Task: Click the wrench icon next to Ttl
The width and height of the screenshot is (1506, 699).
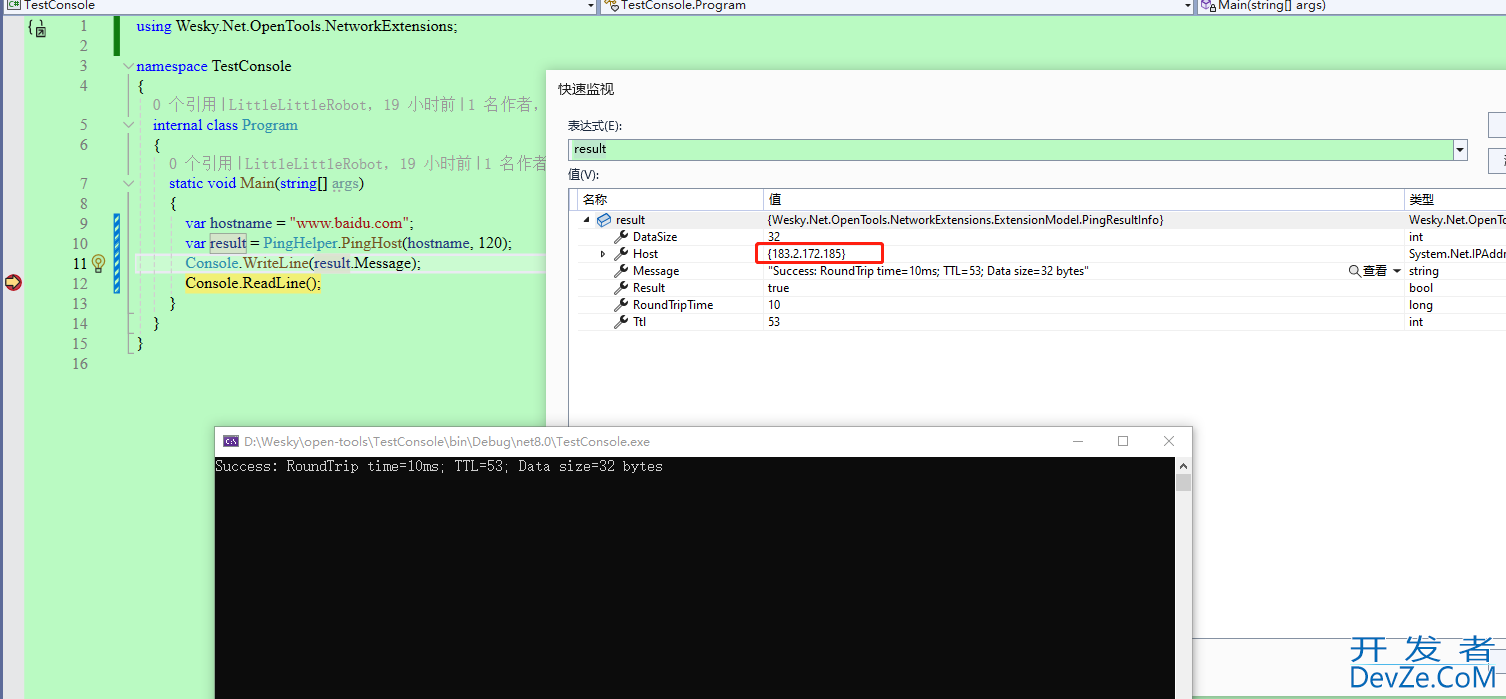Action: (x=621, y=322)
